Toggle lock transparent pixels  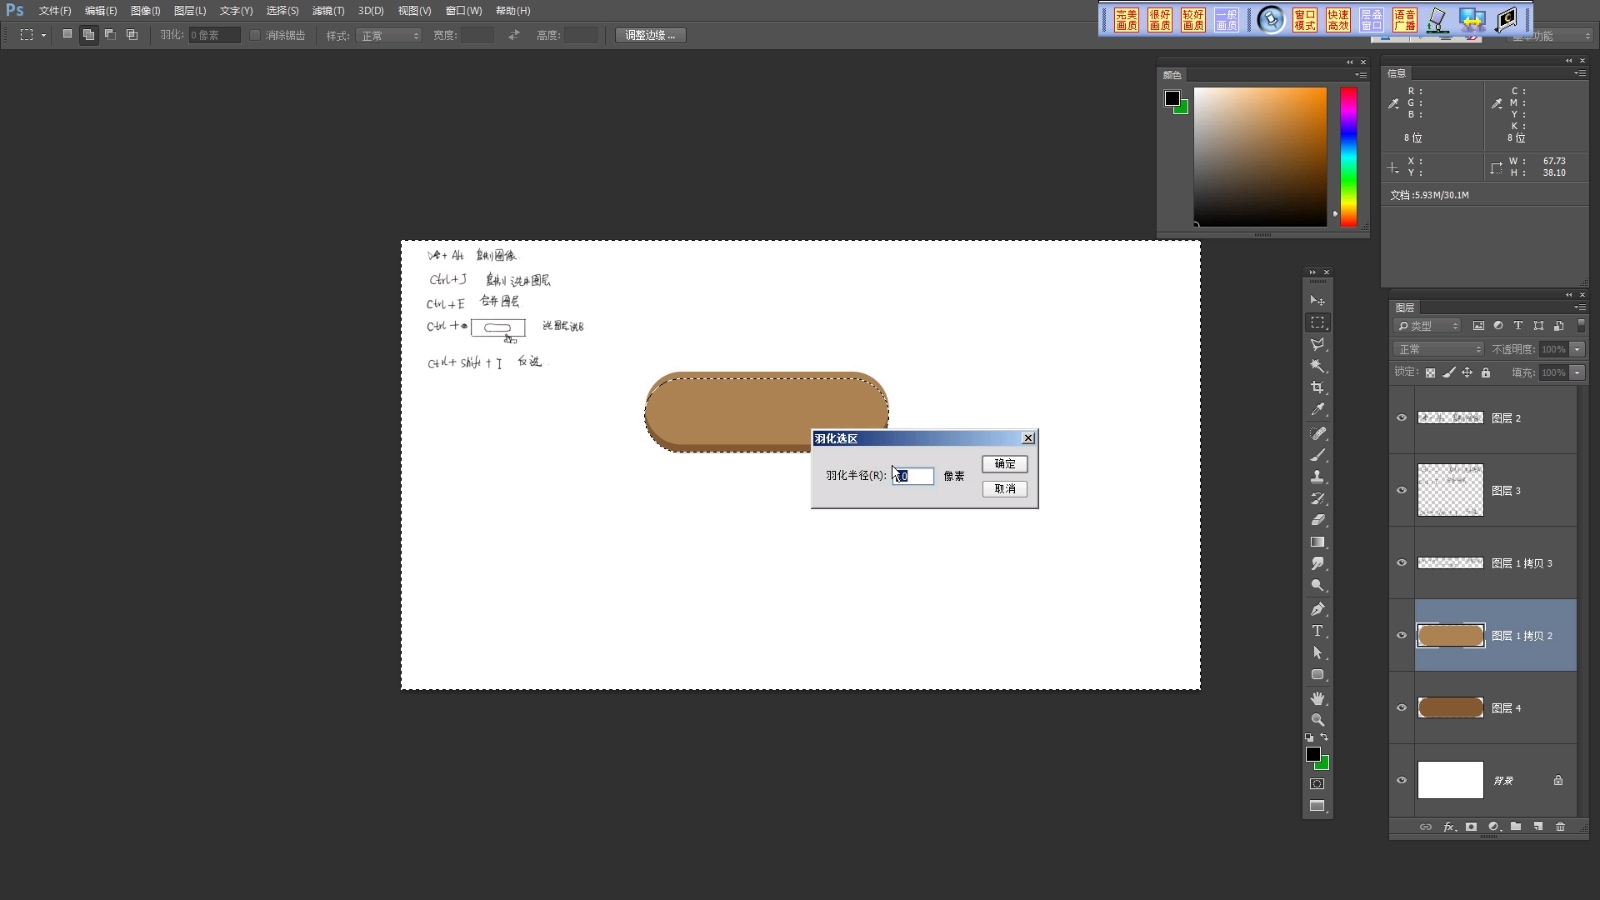click(x=1430, y=373)
